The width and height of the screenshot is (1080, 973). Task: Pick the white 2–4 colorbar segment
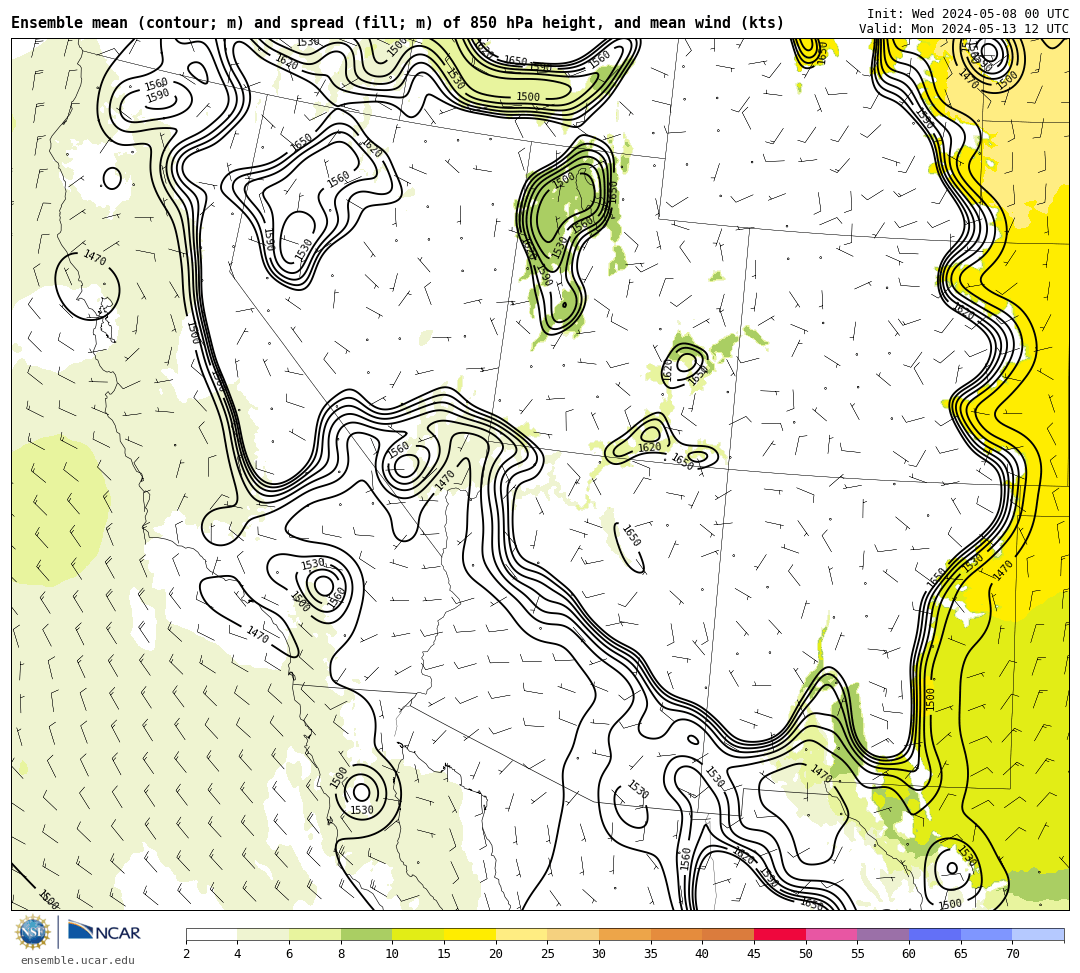tap(211, 934)
